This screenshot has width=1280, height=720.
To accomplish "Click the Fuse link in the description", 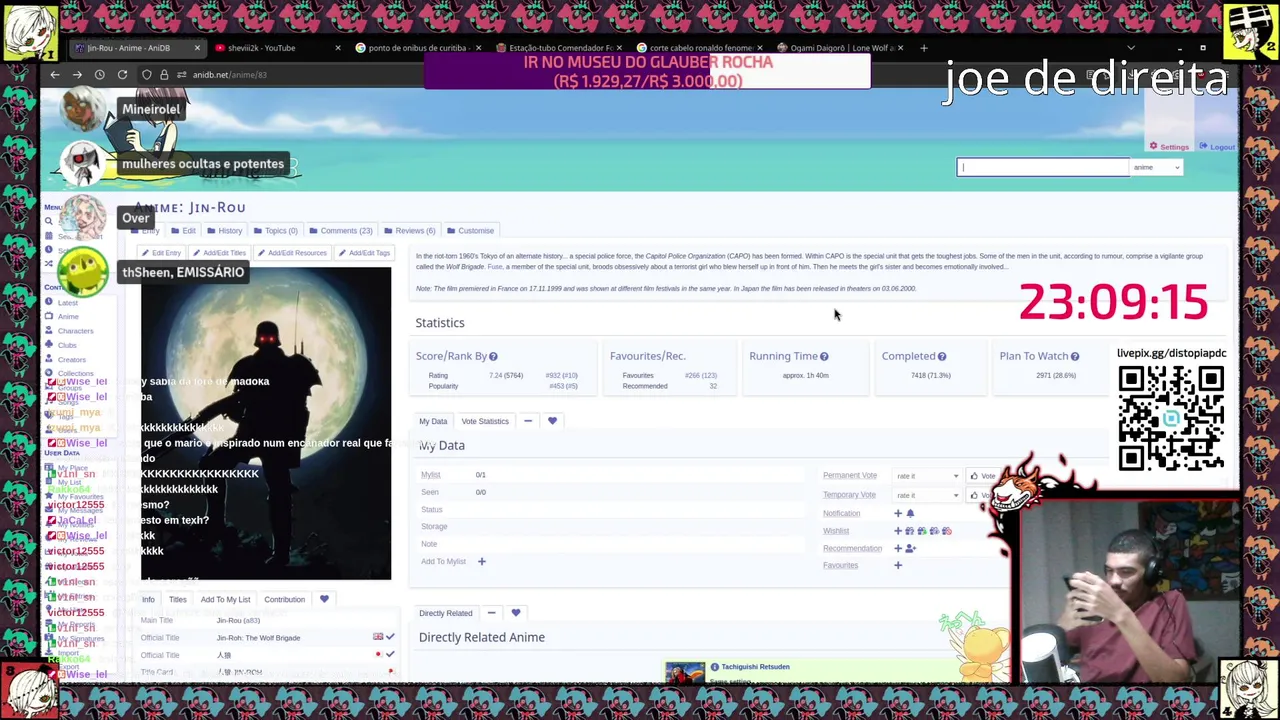I will pos(495,267).
